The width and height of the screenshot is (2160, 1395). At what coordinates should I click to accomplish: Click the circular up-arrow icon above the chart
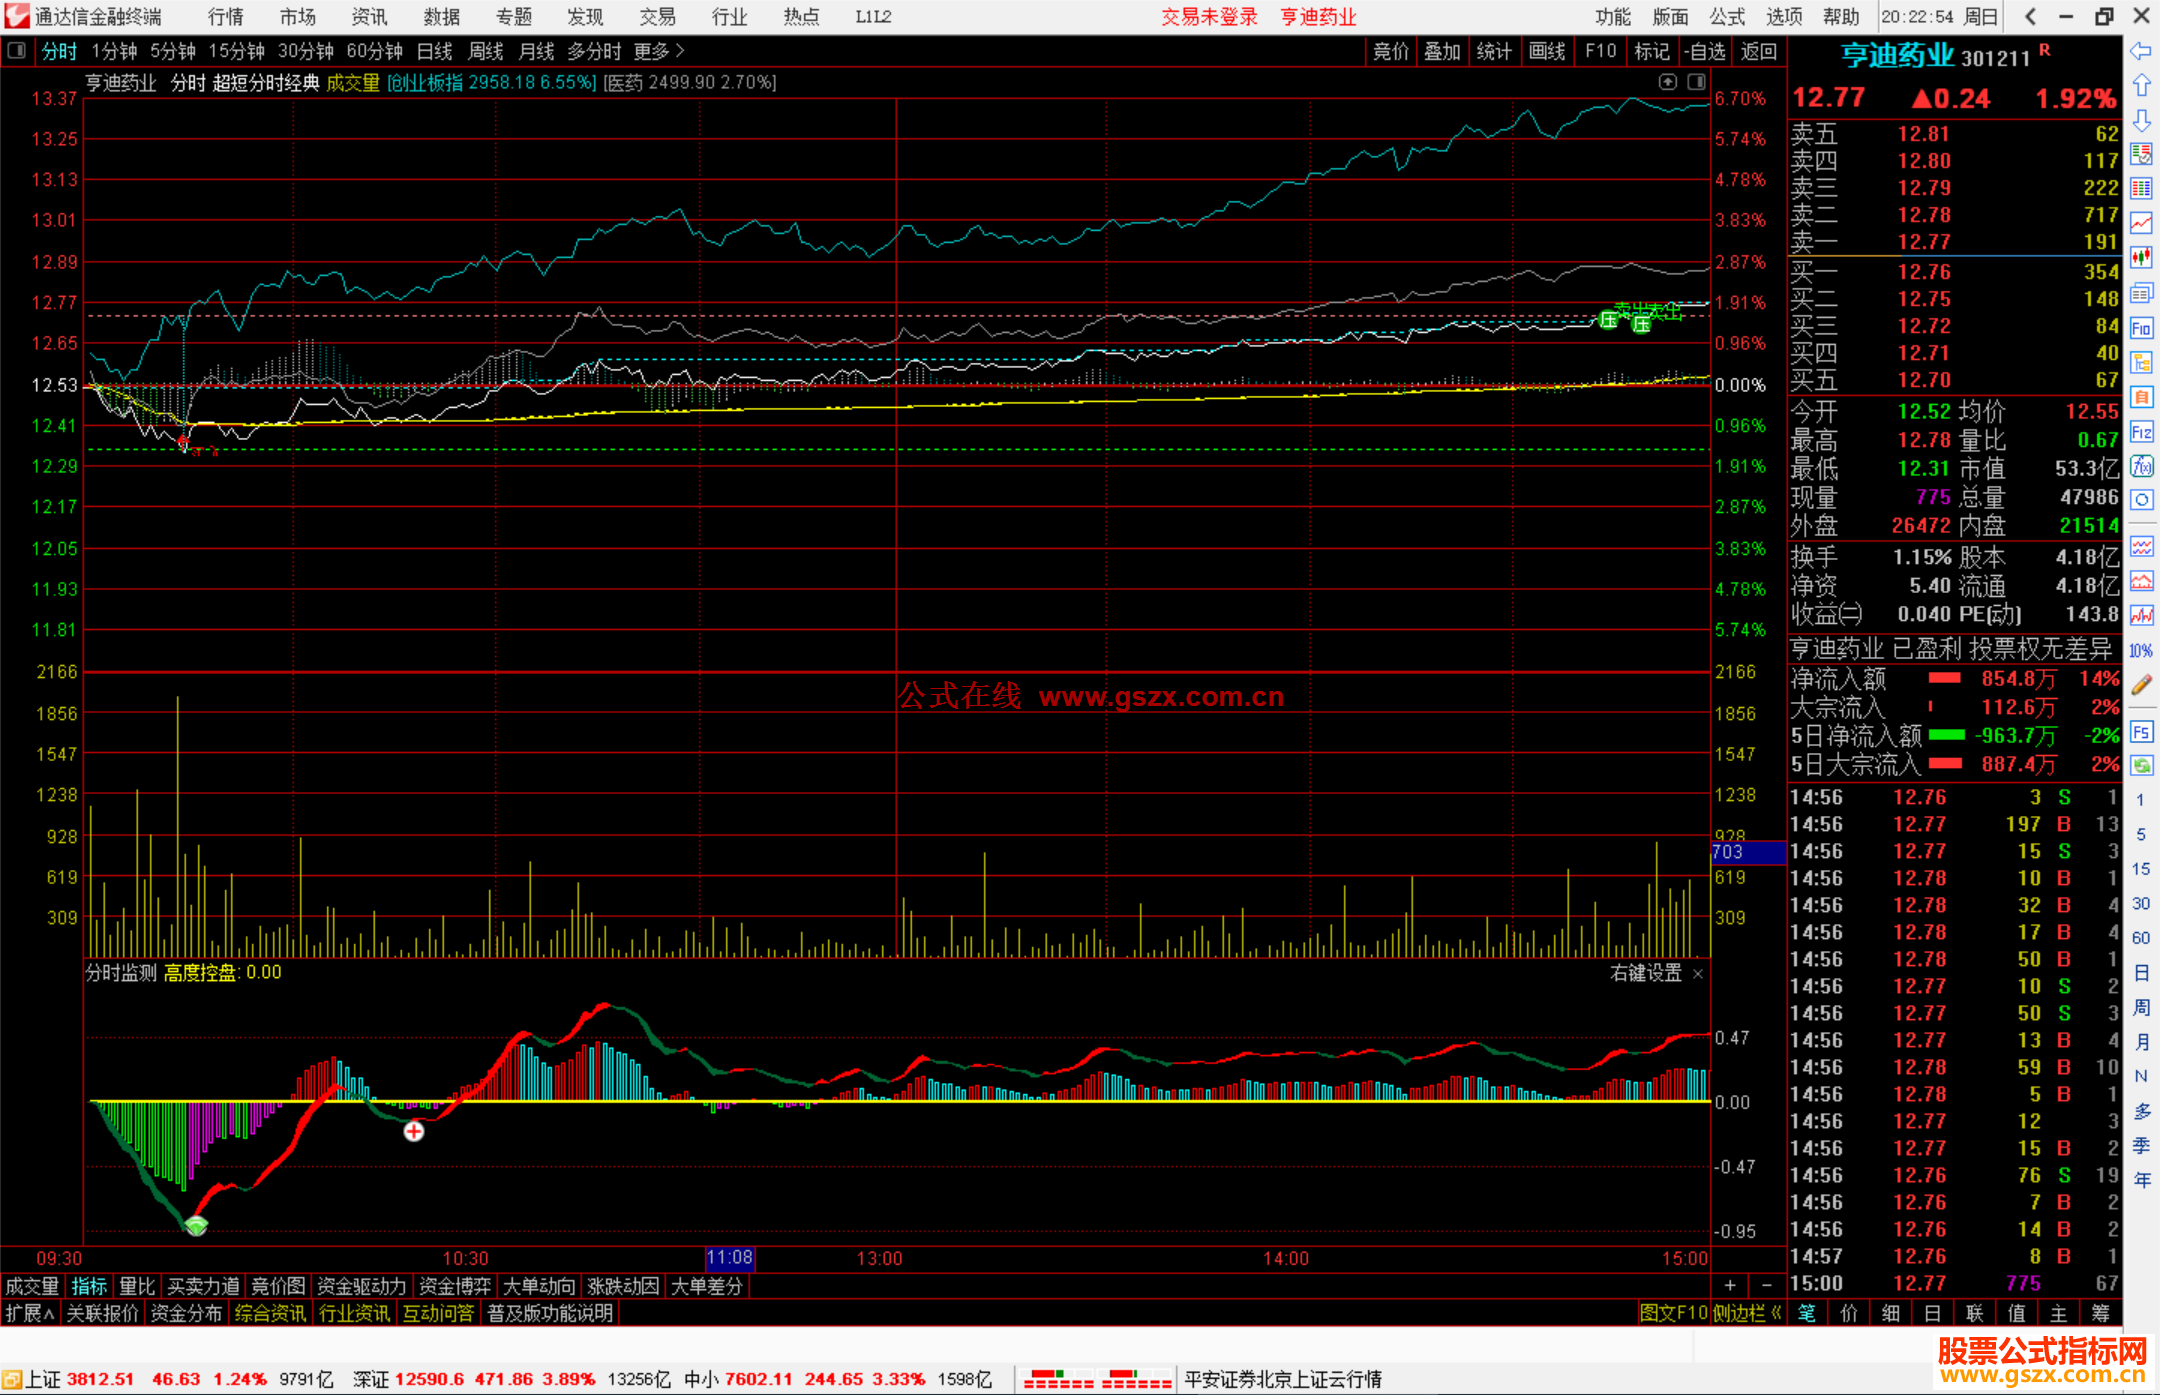coord(1667,82)
